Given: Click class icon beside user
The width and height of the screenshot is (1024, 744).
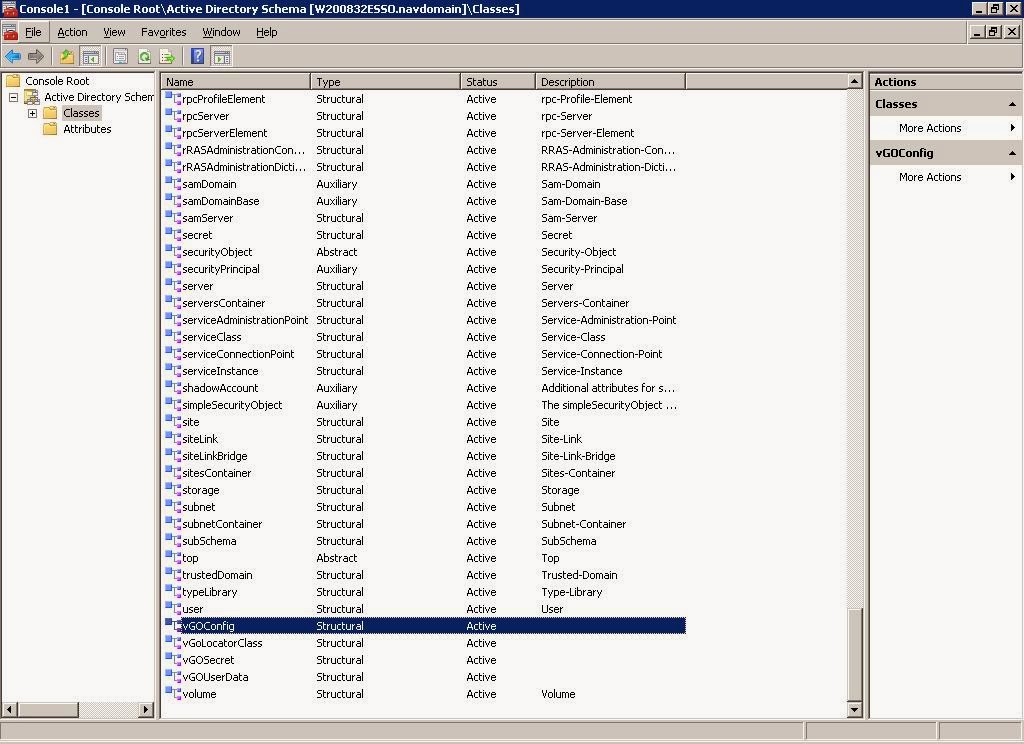Looking at the screenshot, I should tap(172, 607).
